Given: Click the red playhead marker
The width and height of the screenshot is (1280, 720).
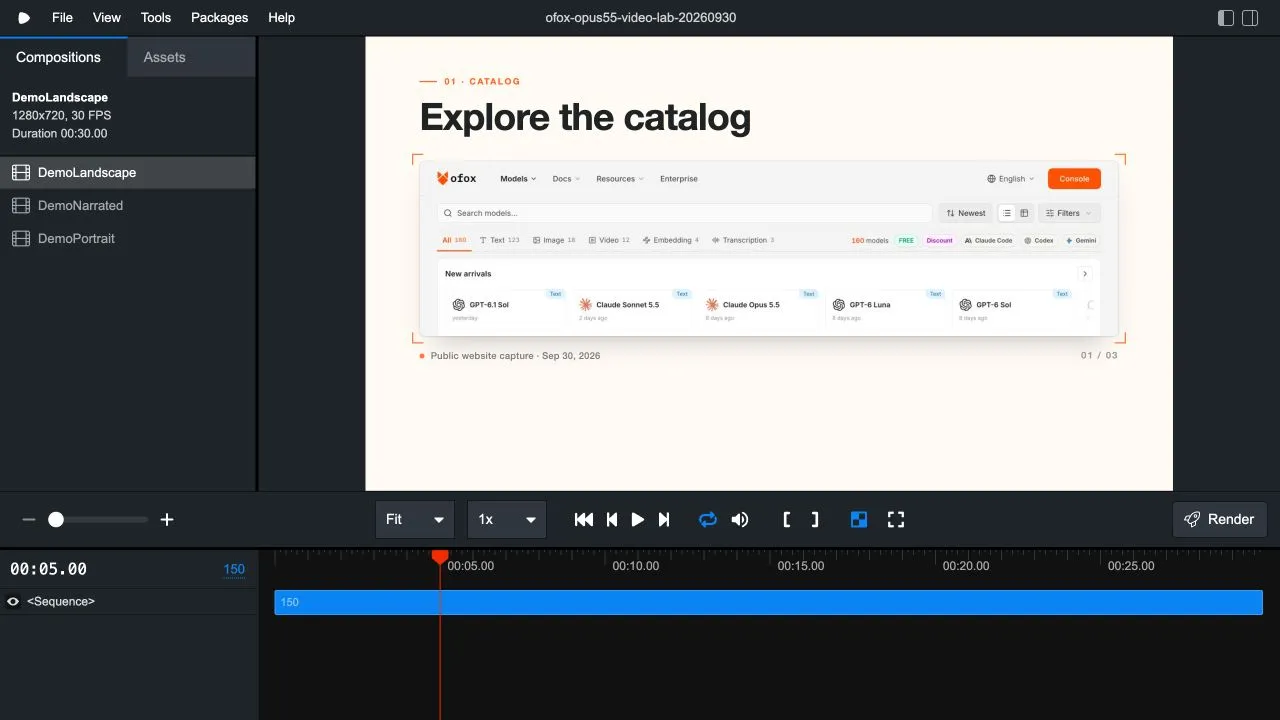Looking at the screenshot, I should point(440,556).
